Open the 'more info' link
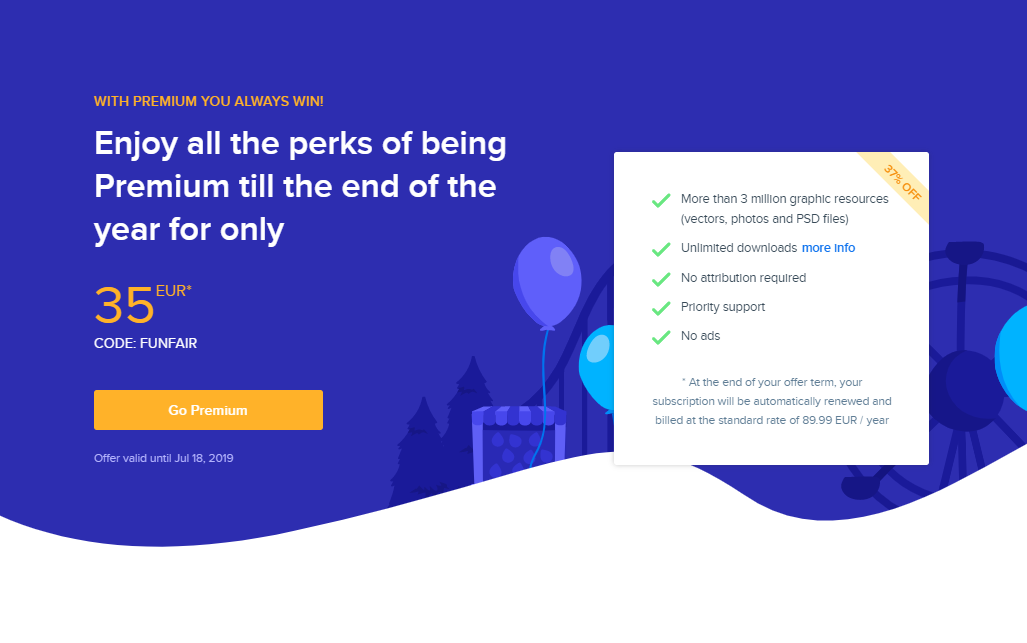The height and width of the screenshot is (643, 1027). click(x=828, y=248)
